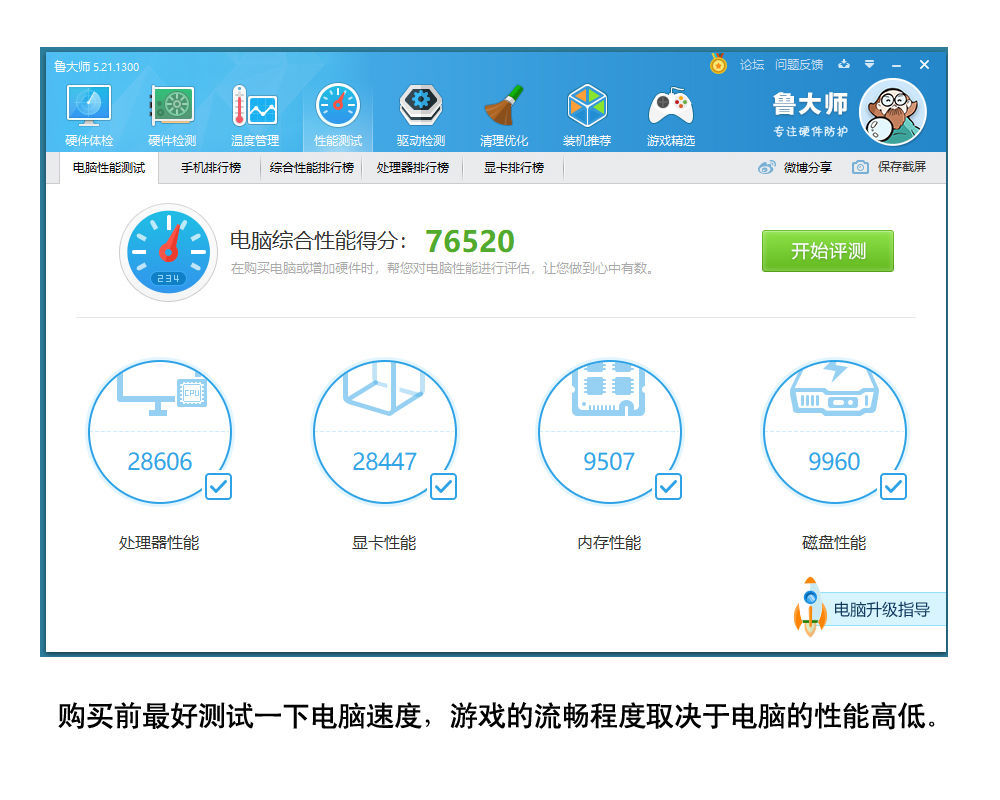This screenshot has height=800, width=1000.
Task: Click the 鲁大师 avatar portrait
Action: [892, 112]
